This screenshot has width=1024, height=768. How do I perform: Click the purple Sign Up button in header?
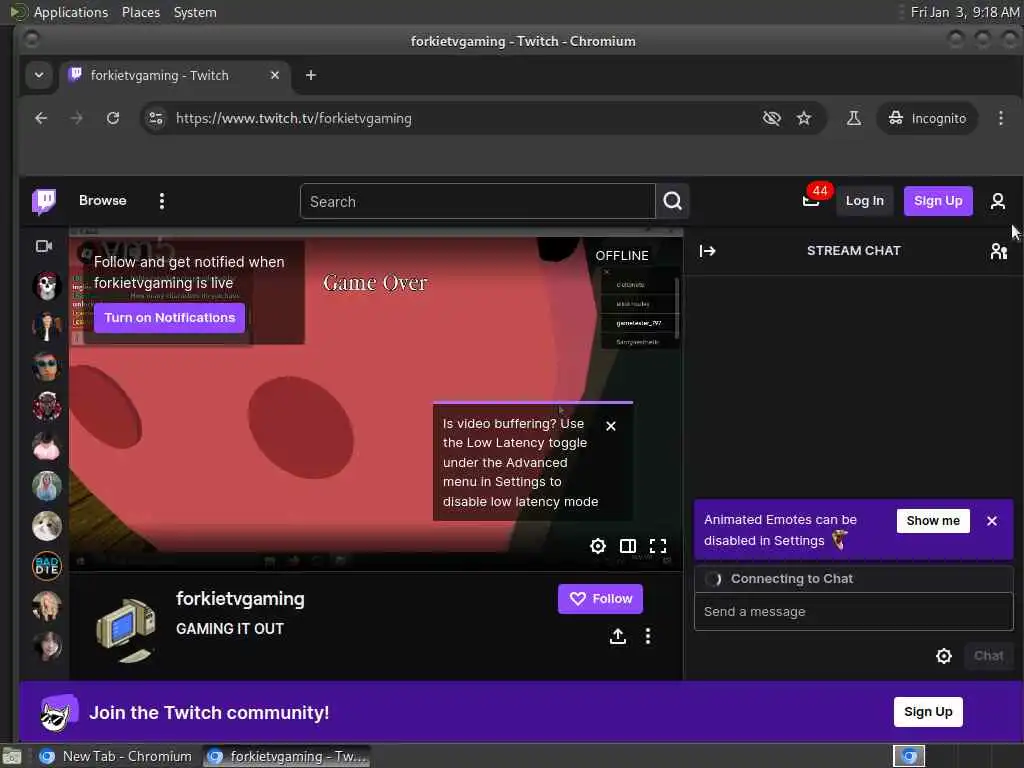tap(938, 200)
